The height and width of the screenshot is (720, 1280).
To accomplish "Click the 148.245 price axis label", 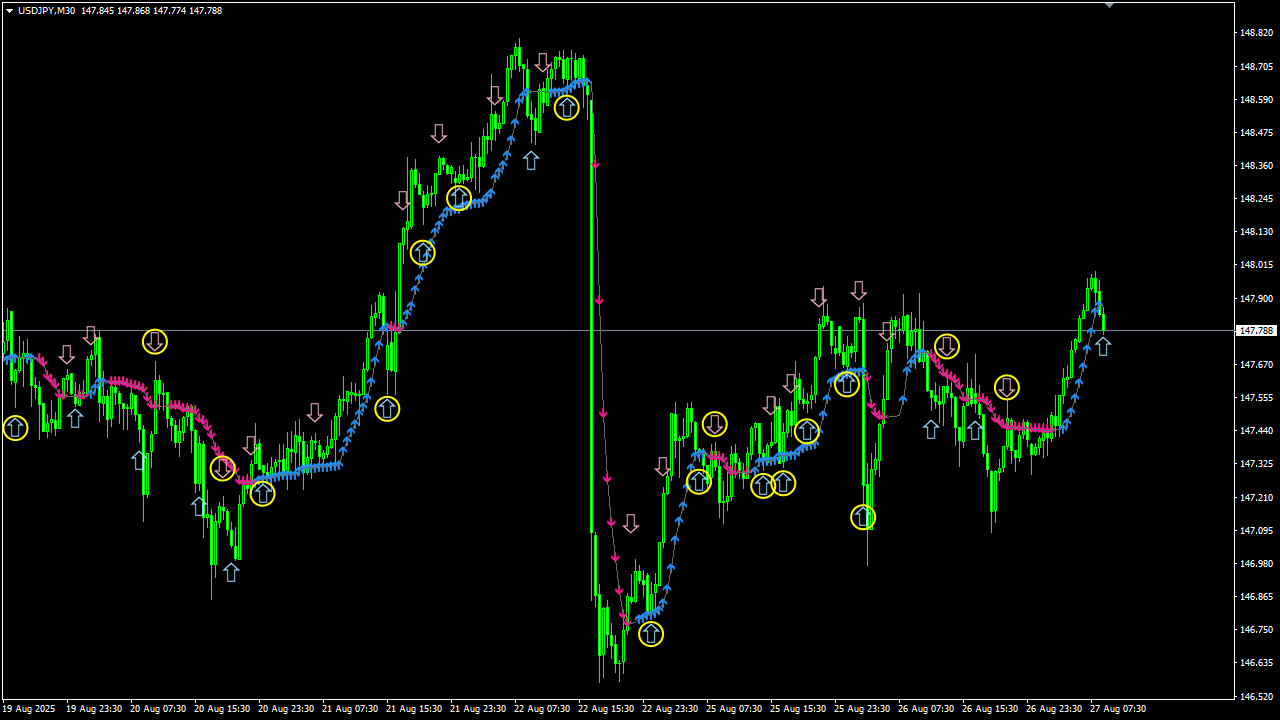I will [1255, 199].
